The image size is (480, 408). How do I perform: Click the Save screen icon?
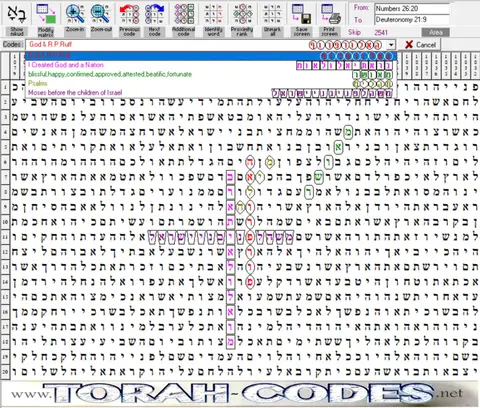coord(301,14)
